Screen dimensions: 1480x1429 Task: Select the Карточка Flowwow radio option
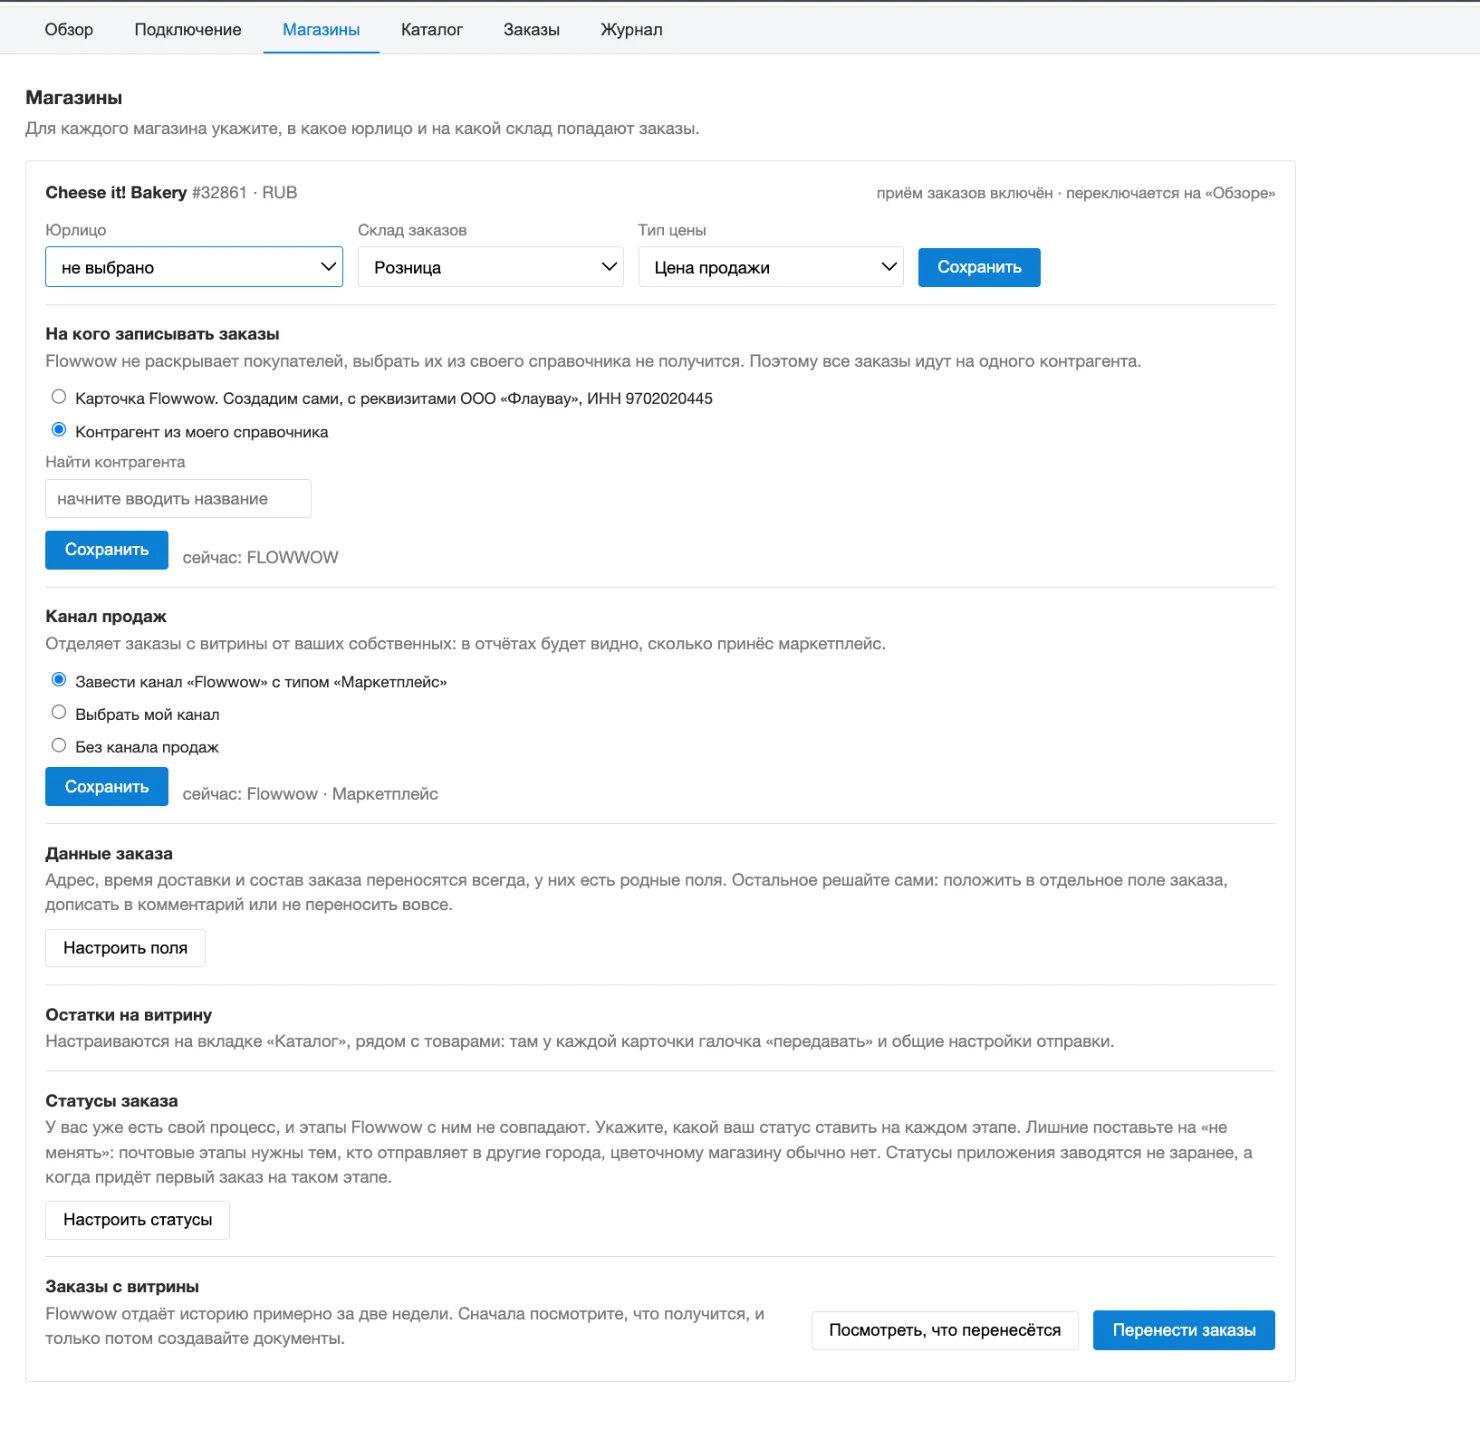pyautogui.click(x=59, y=397)
